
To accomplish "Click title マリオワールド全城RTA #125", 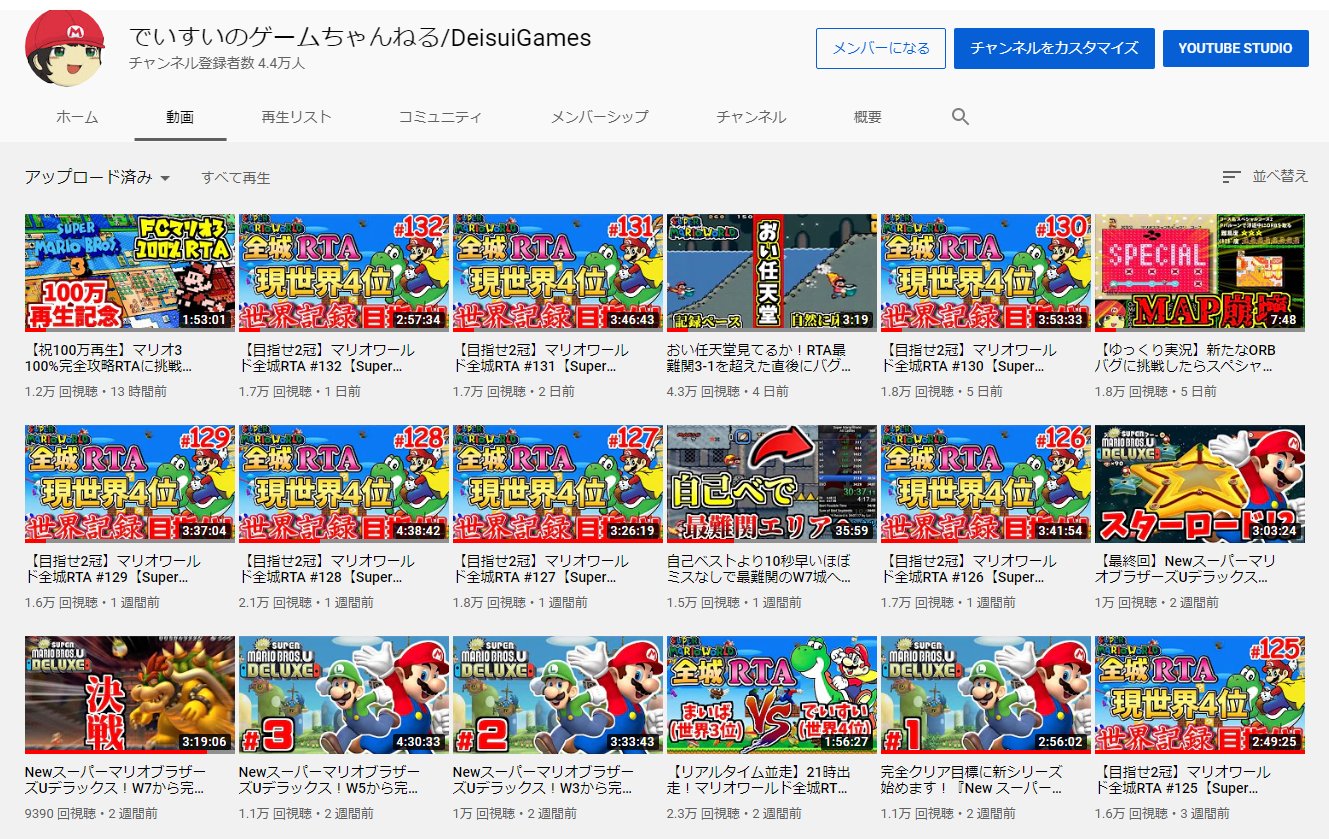I will (x=1183, y=781).
